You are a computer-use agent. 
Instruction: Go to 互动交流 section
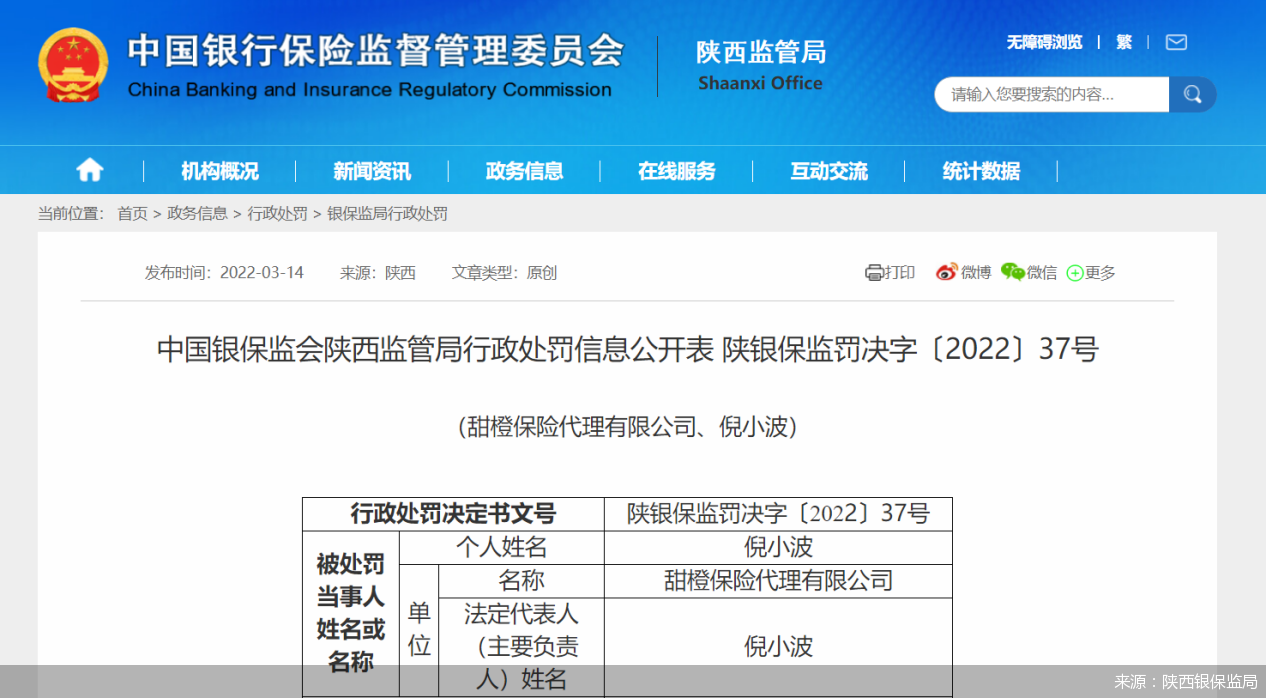point(829,171)
